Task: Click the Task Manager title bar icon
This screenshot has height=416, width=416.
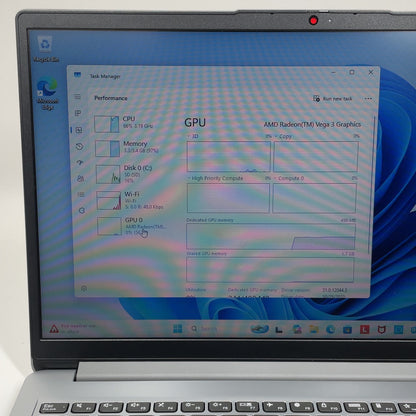Action: point(77,75)
